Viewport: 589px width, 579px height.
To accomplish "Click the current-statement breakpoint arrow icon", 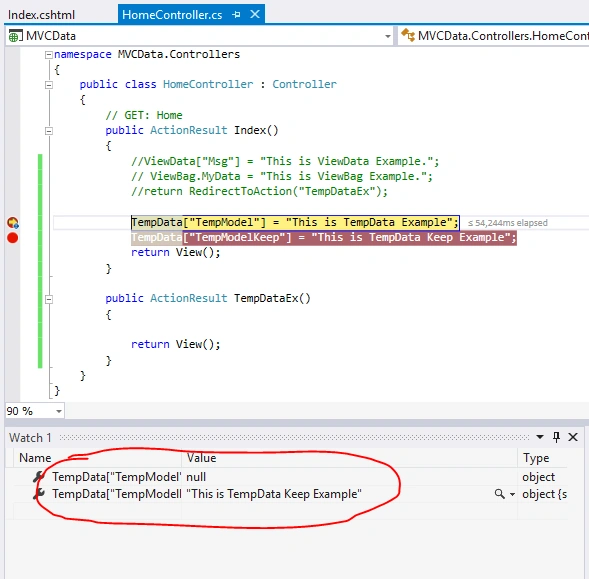I will click(x=13, y=223).
